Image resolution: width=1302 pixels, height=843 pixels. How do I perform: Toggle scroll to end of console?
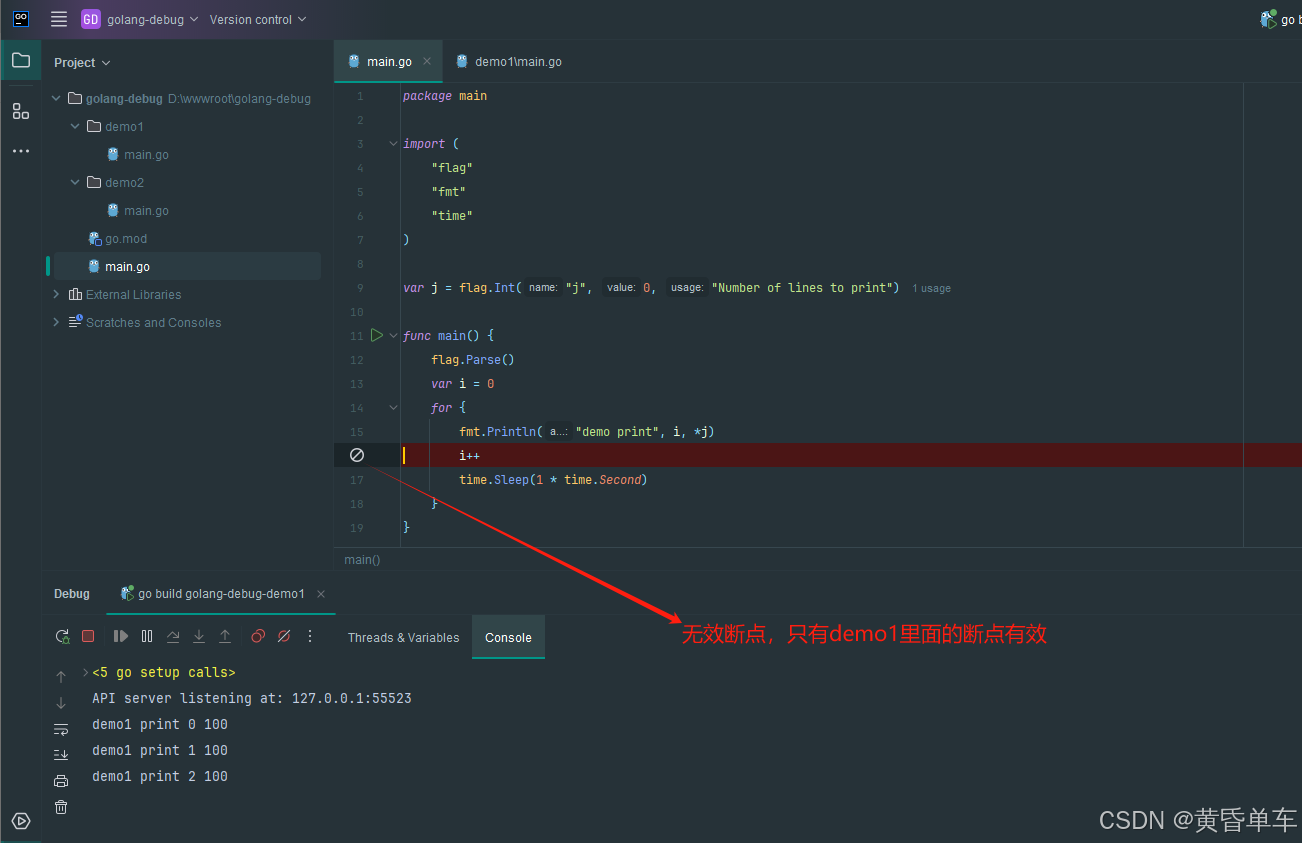pyautogui.click(x=61, y=755)
